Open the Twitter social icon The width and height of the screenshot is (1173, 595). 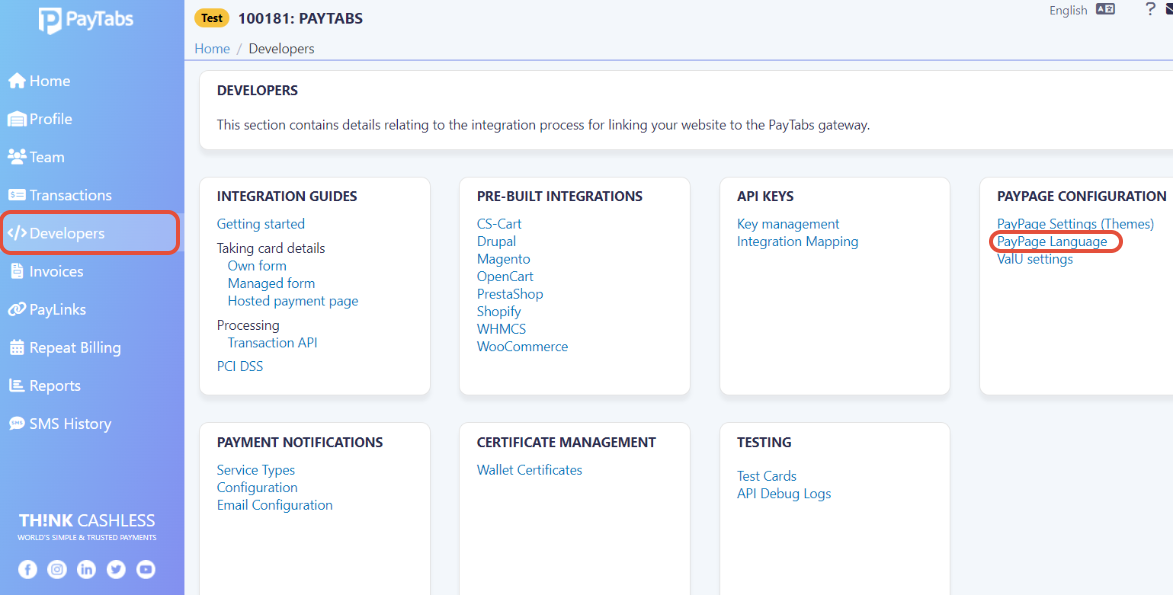click(117, 569)
